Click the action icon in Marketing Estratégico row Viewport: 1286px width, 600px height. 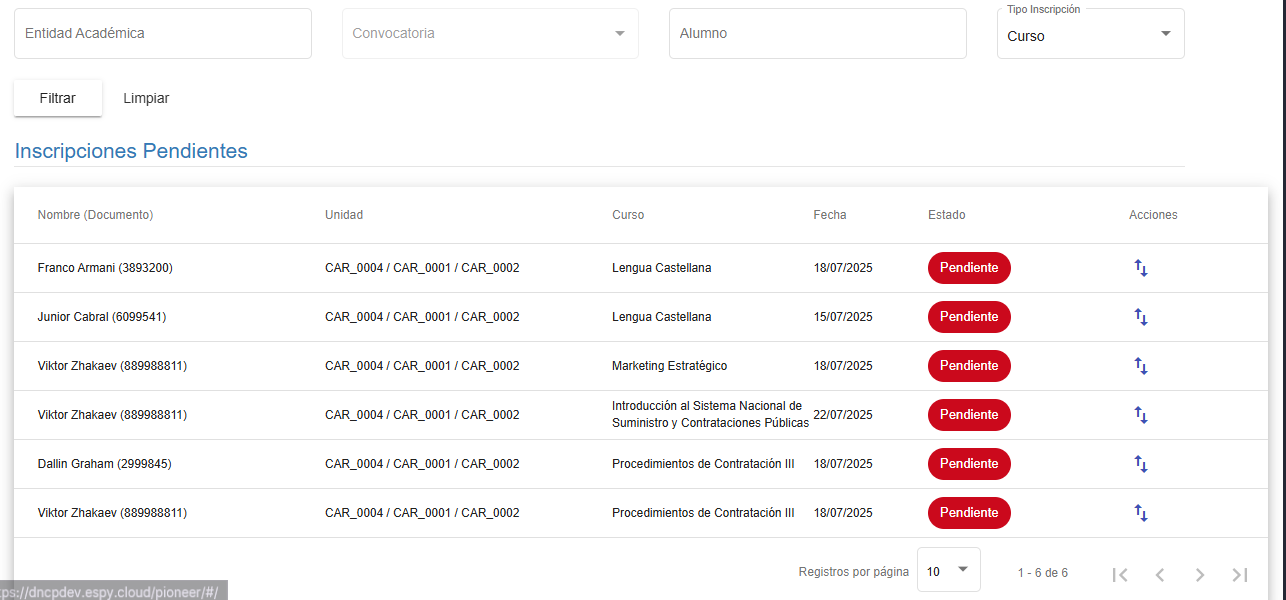[1140, 366]
